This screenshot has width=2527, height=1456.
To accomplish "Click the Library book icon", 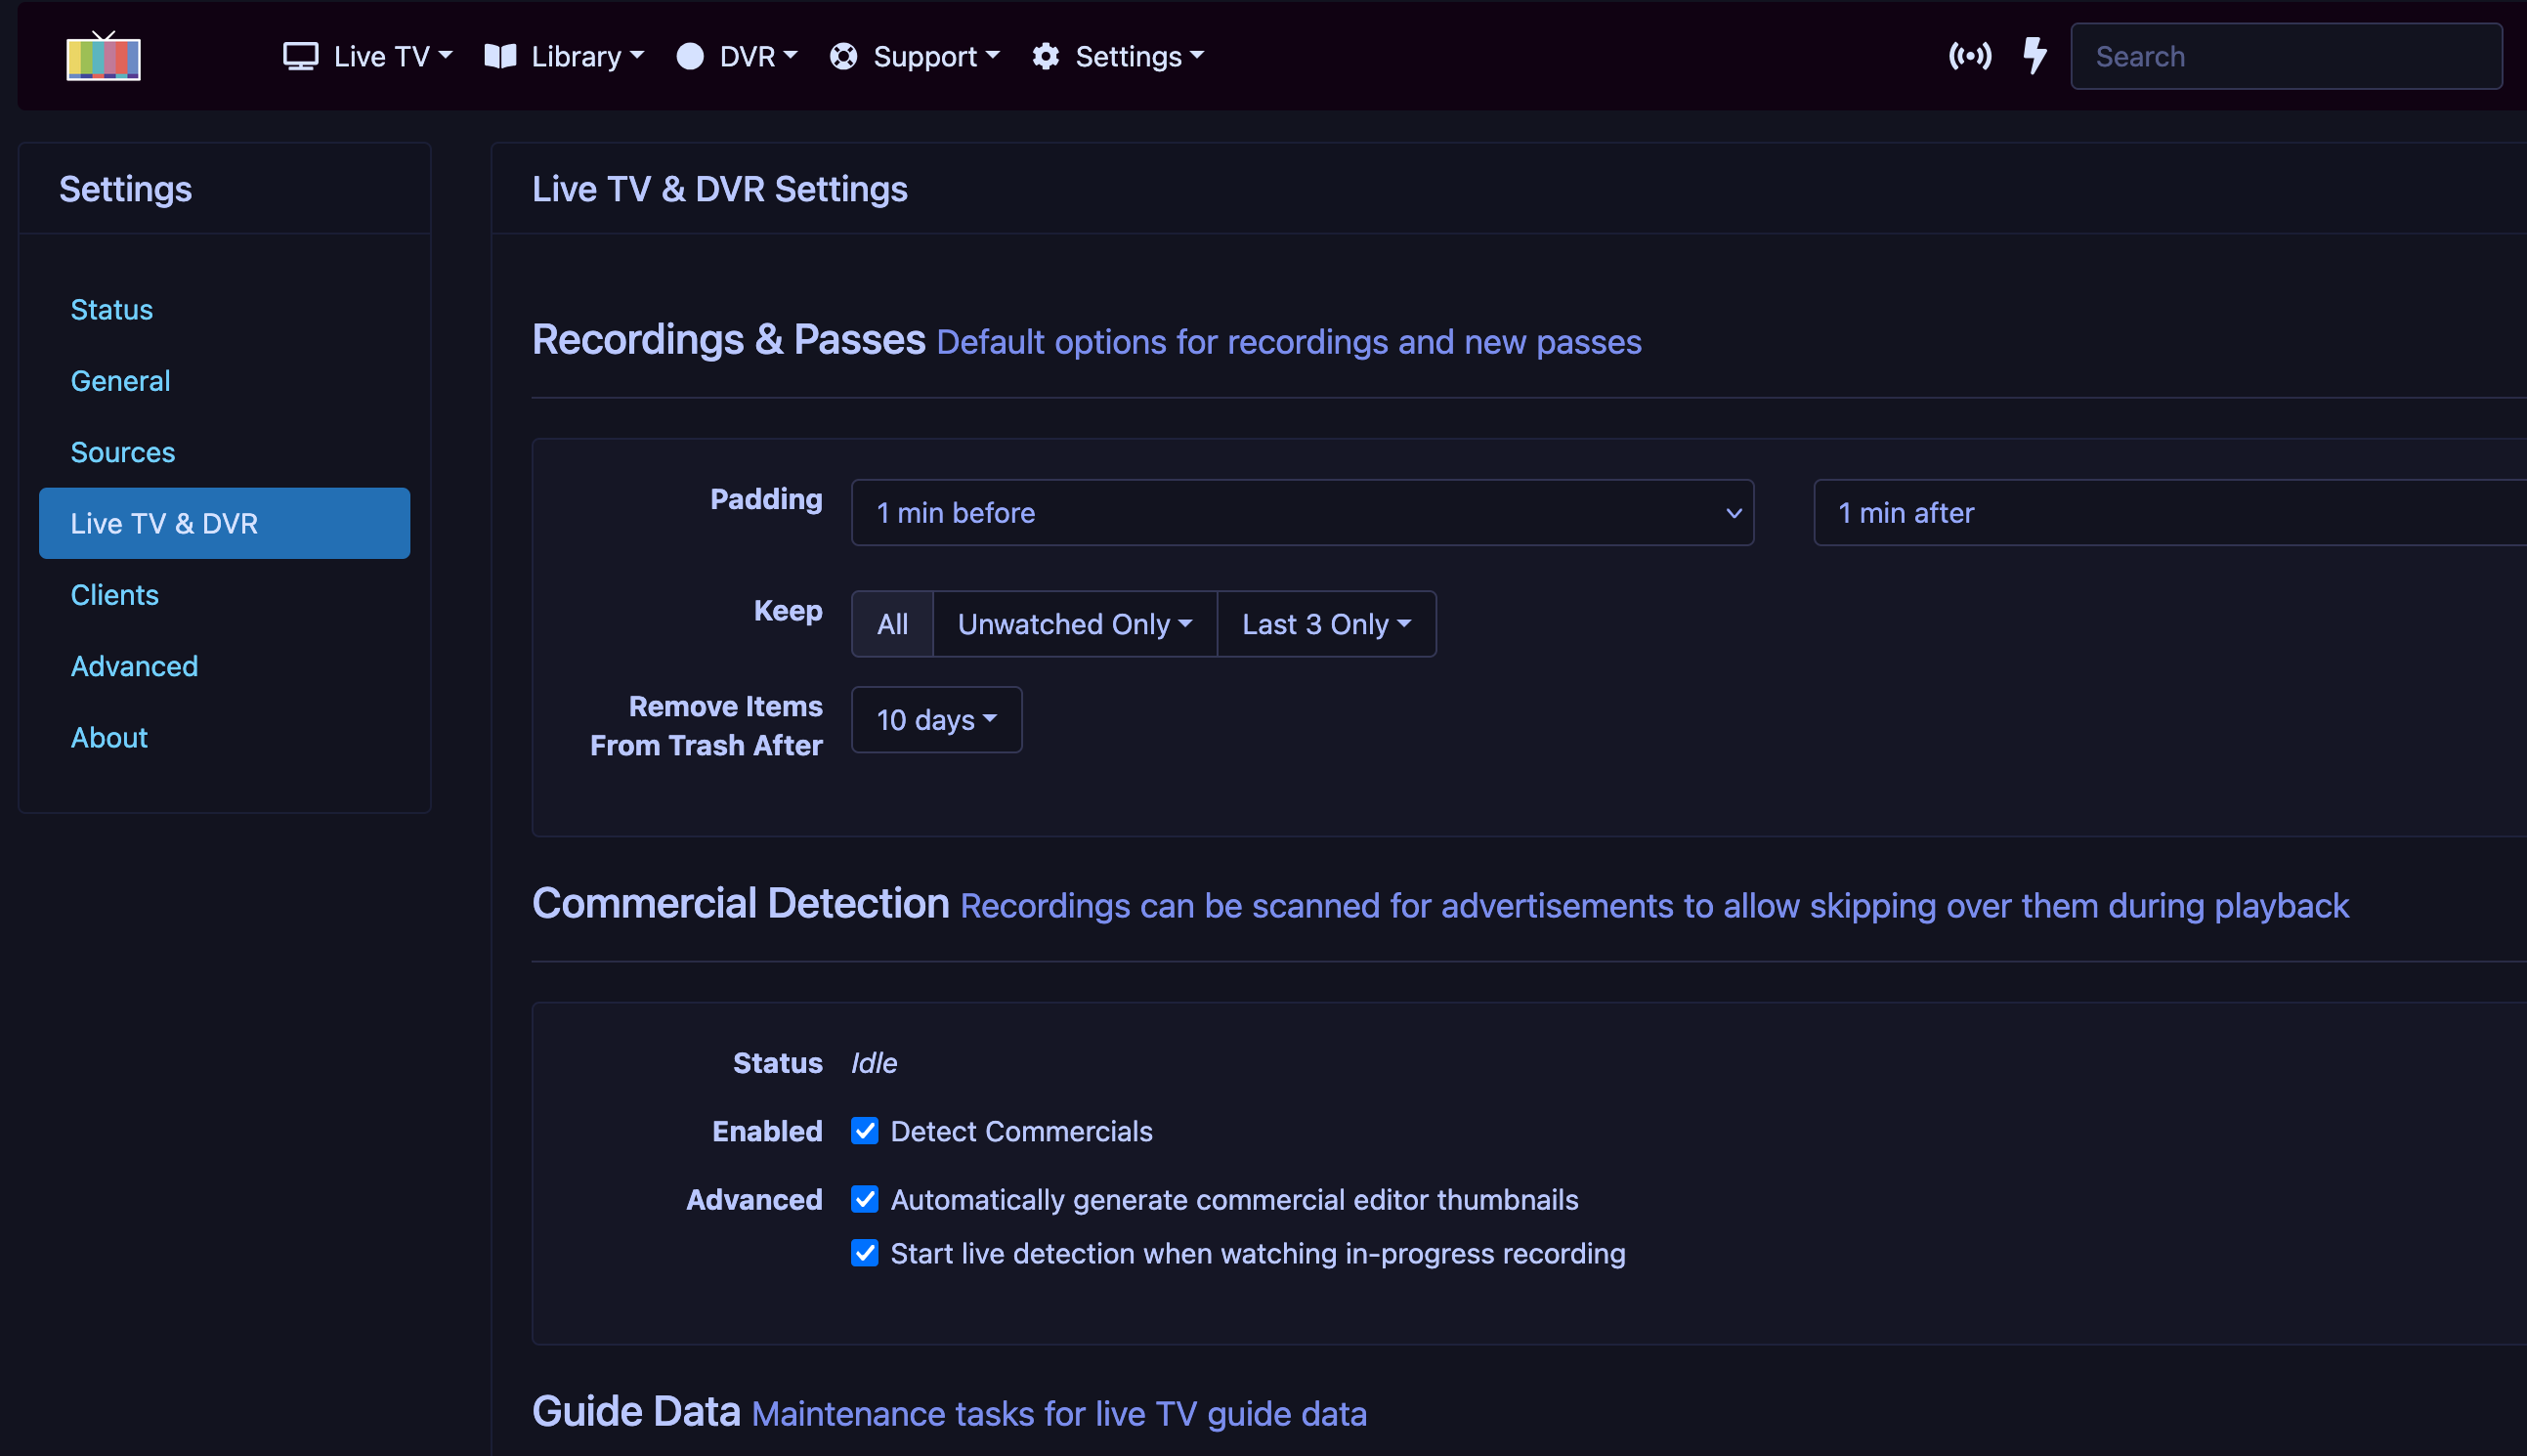I will tap(500, 57).
